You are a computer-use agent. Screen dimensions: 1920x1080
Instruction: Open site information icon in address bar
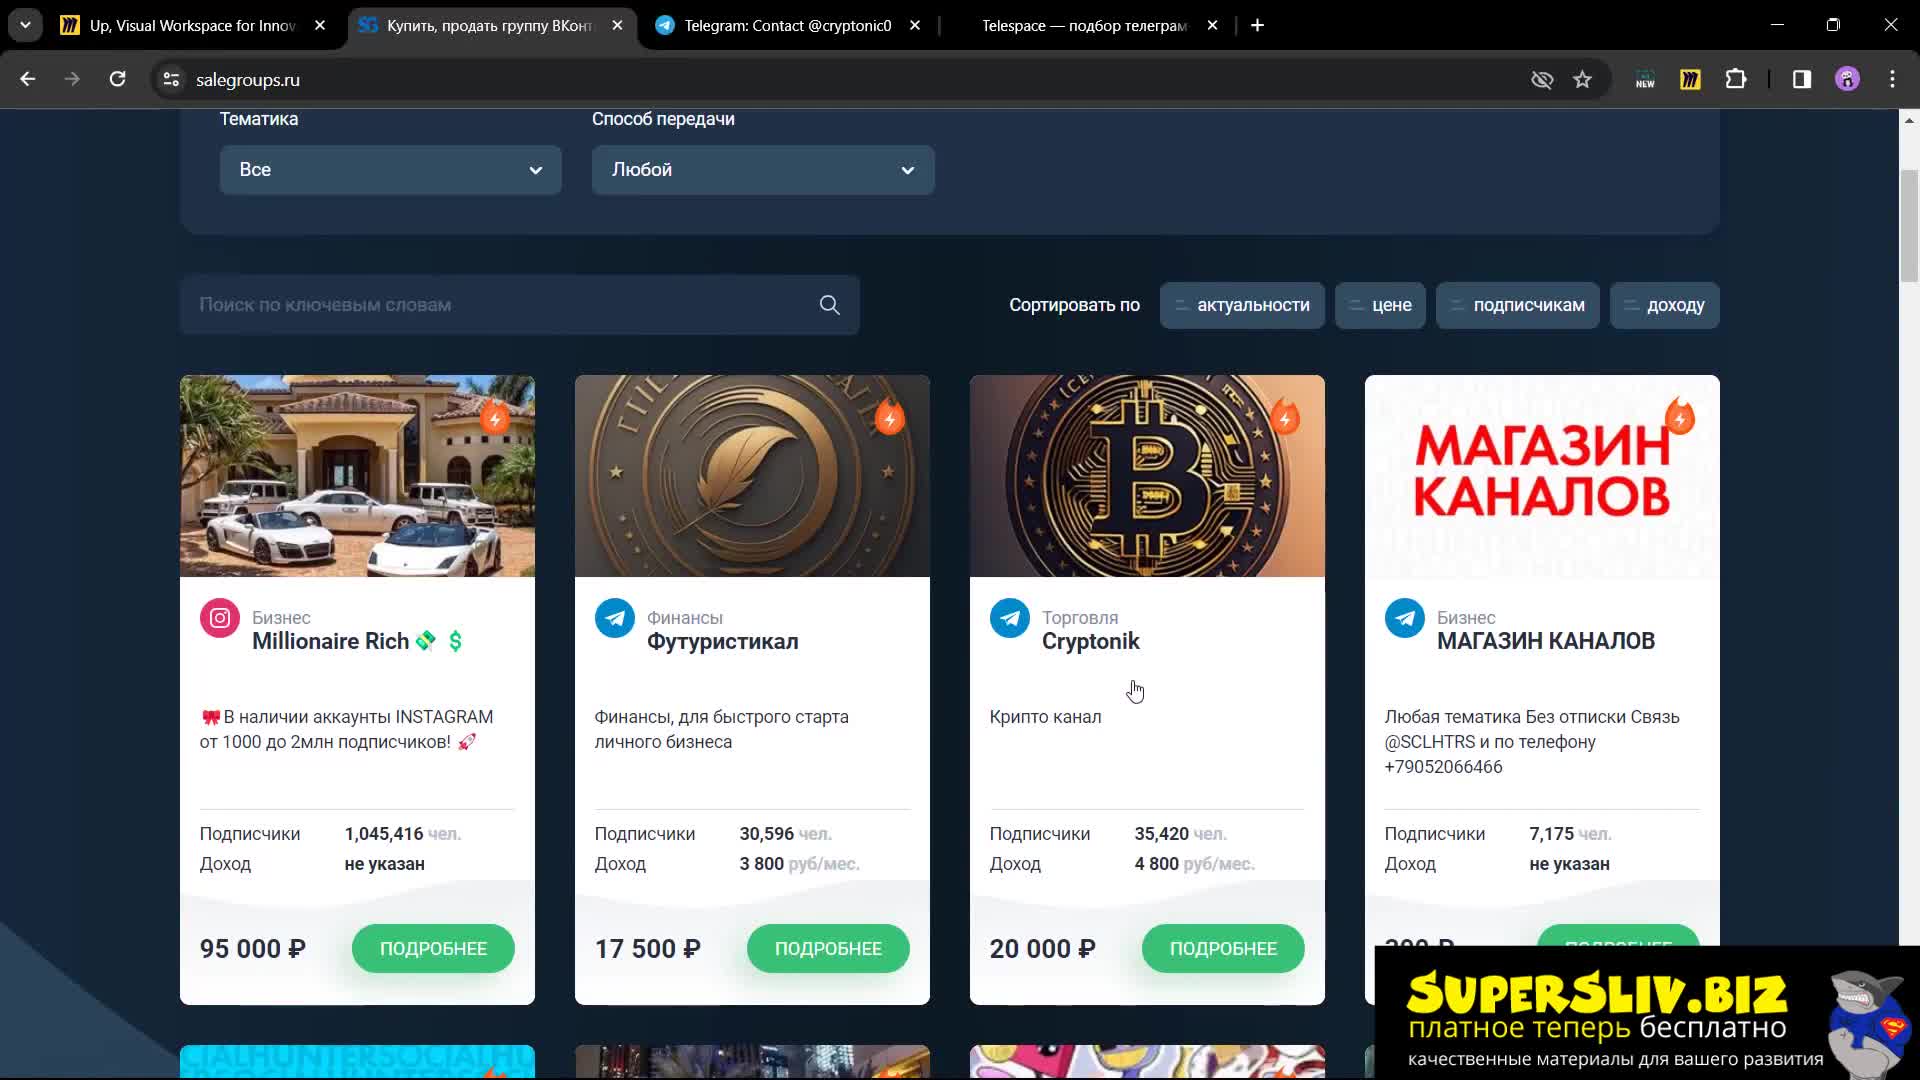[171, 79]
